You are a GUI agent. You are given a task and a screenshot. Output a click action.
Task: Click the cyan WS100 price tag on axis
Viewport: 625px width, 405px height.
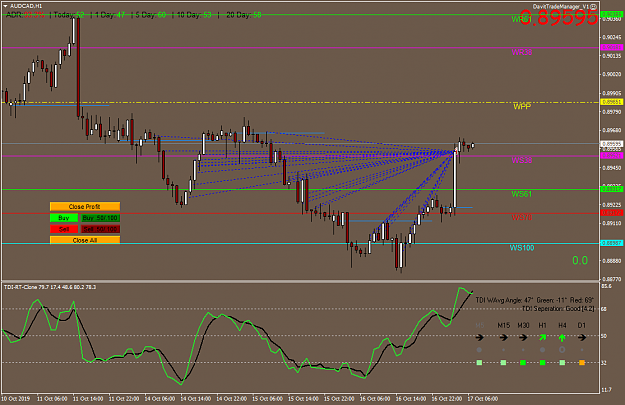[x=611, y=243]
